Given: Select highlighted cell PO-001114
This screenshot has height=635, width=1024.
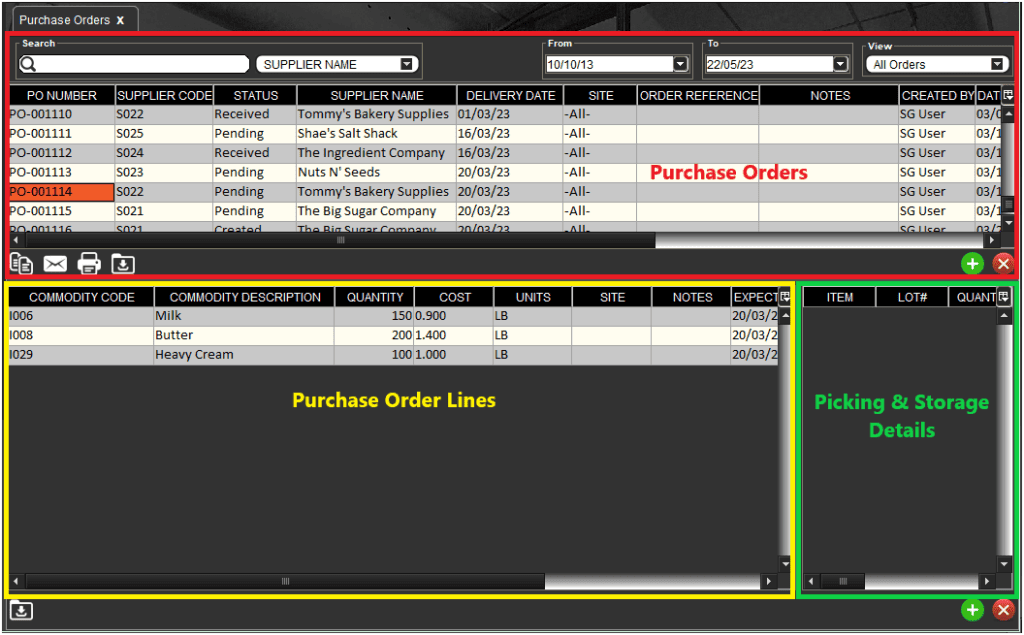Looking at the screenshot, I should [x=61, y=192].
